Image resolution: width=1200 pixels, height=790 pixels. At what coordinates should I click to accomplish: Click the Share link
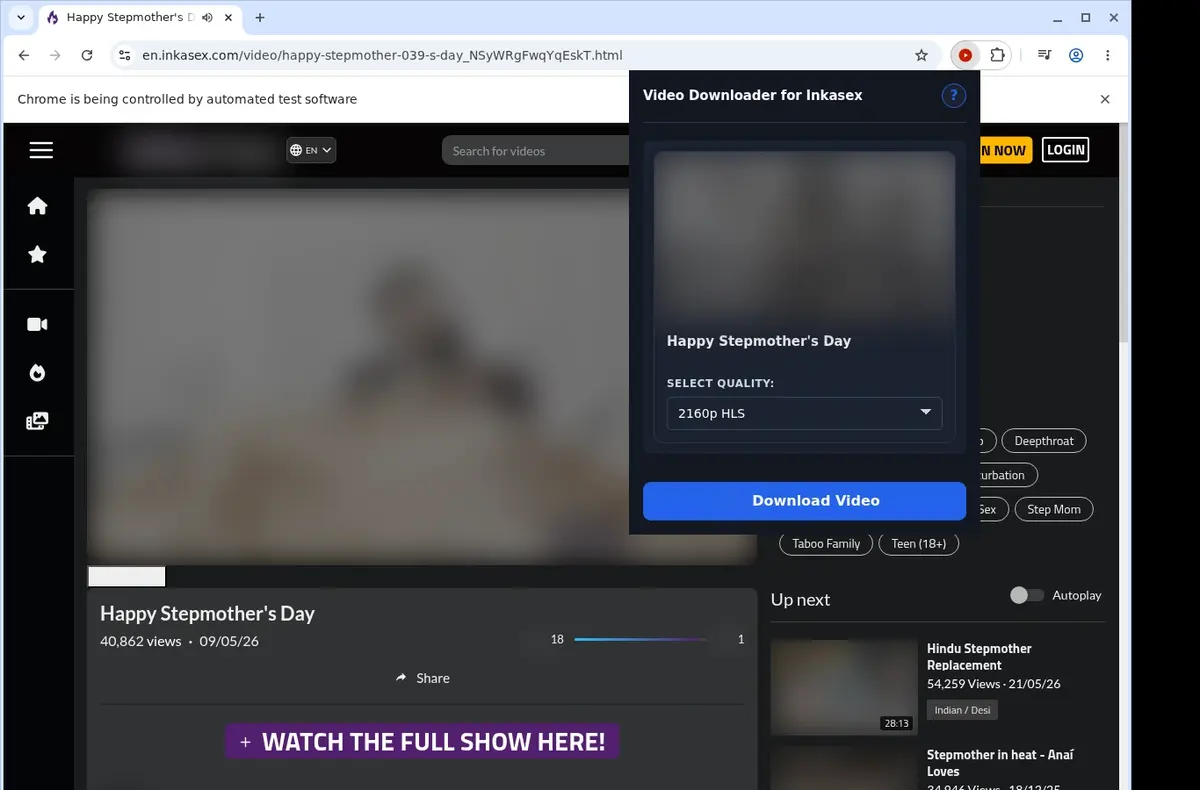pos(422,678)
